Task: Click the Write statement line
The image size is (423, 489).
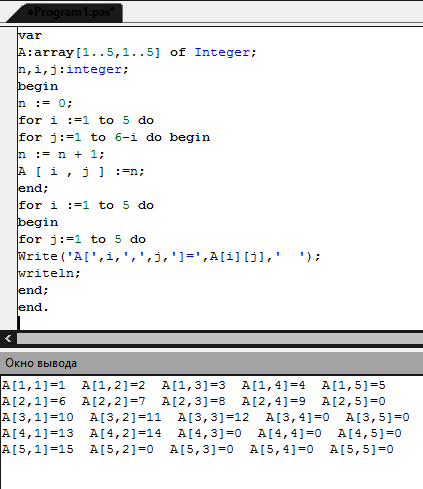Action: [x=169, y=256]
